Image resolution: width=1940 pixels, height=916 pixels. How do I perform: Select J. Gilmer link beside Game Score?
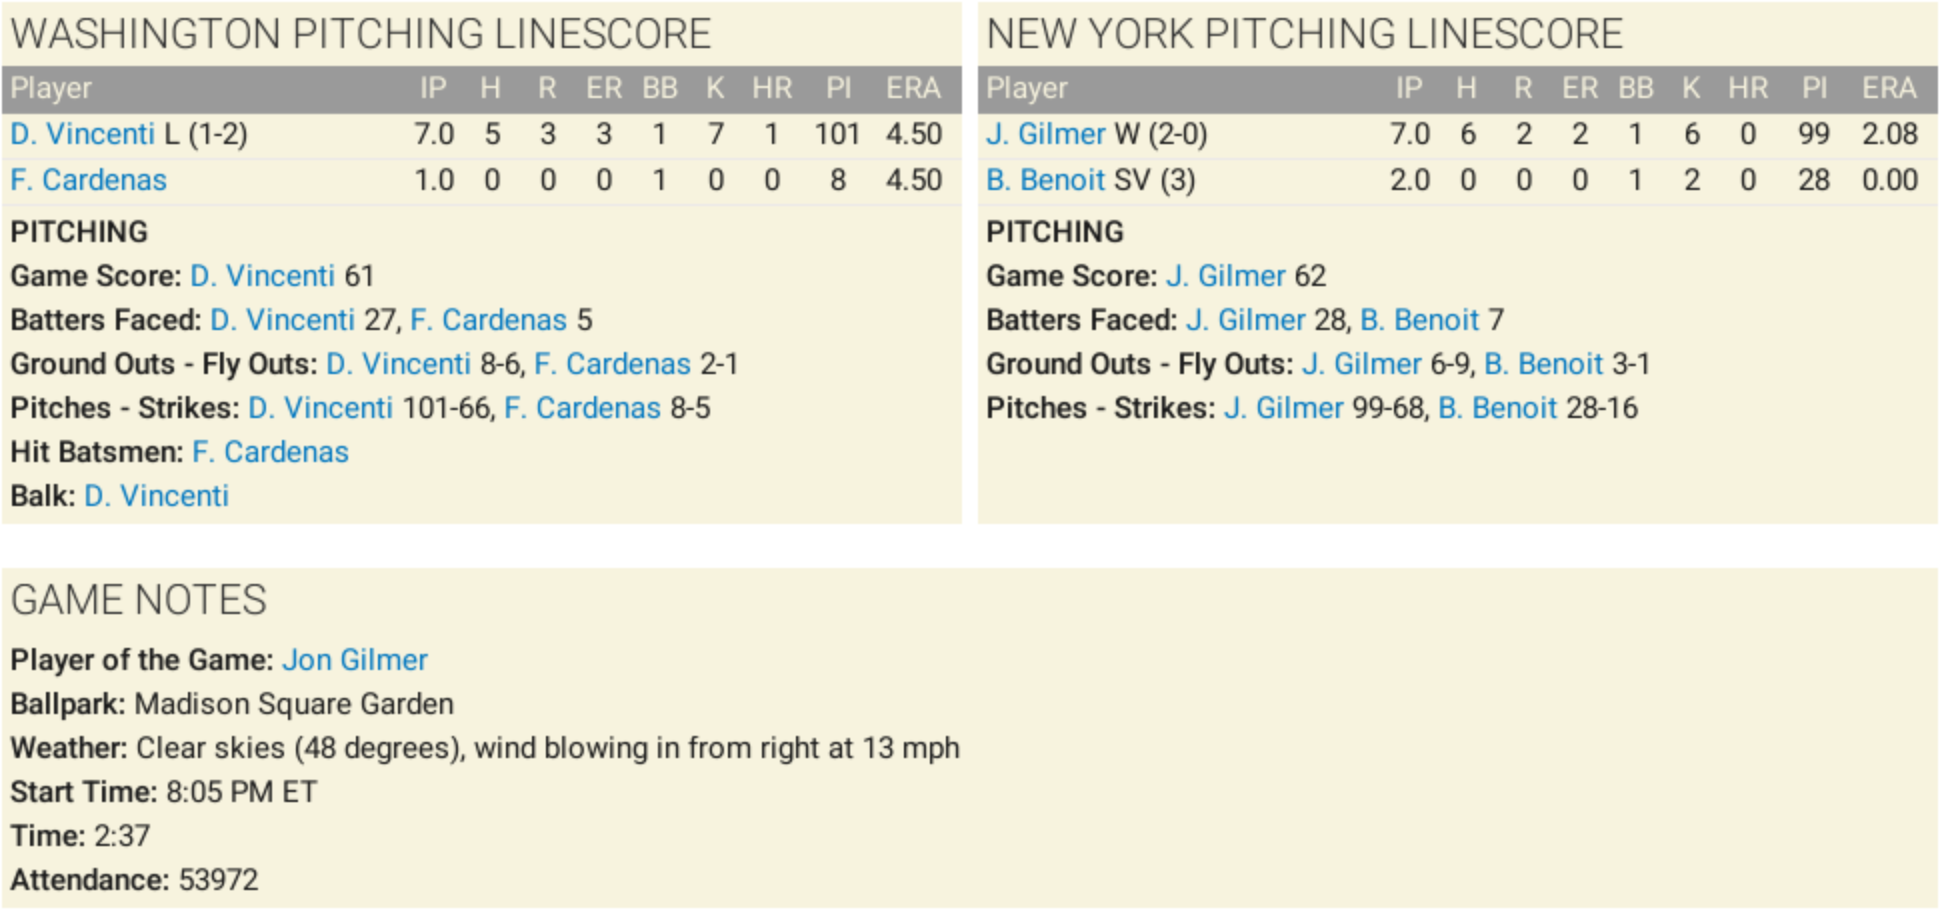pos(1225,276)
